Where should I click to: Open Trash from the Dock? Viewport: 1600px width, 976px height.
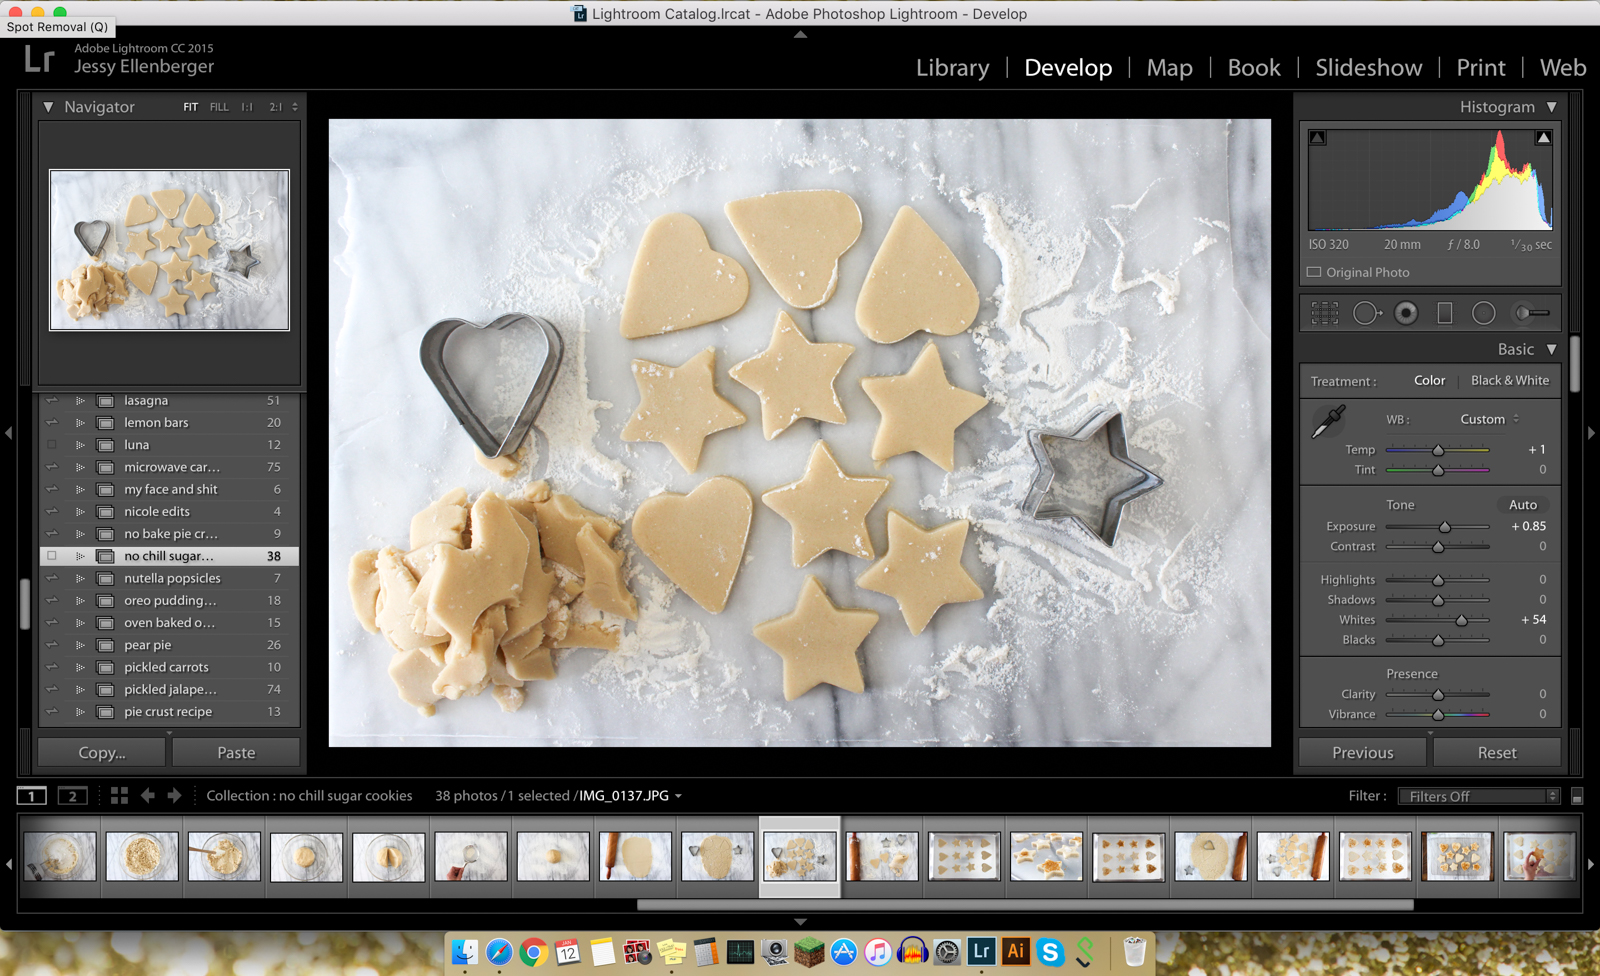[x=1135, y=951]
